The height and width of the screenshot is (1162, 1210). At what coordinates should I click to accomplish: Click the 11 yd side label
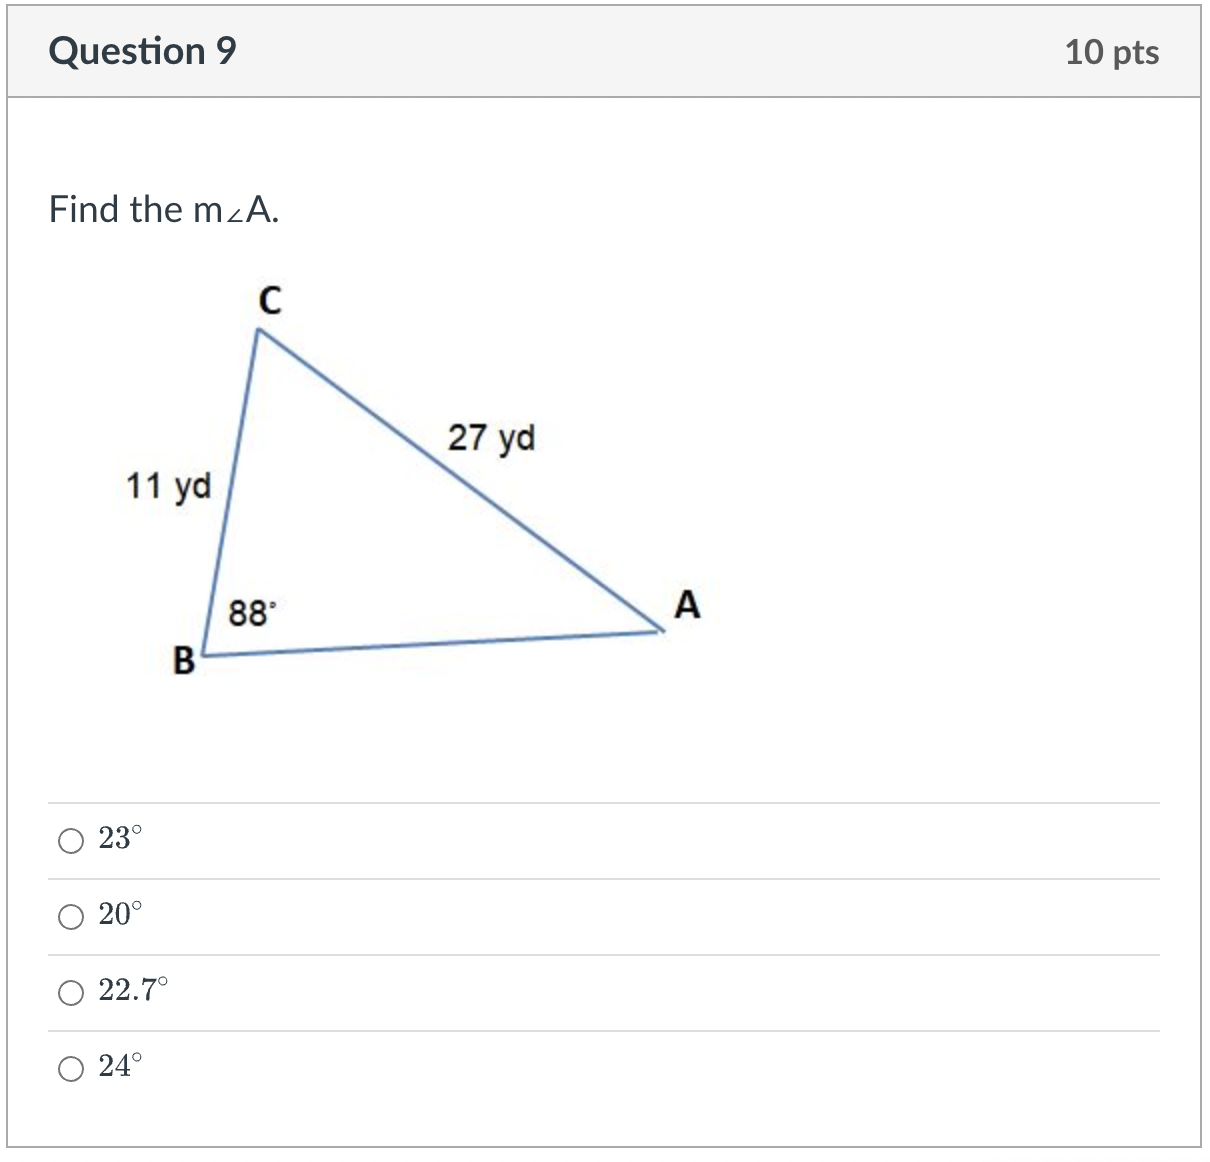tap(168, 486)
